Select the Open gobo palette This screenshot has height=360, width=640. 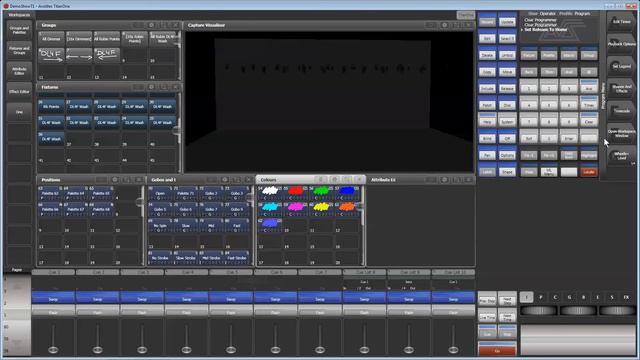[x=160, y=193]
